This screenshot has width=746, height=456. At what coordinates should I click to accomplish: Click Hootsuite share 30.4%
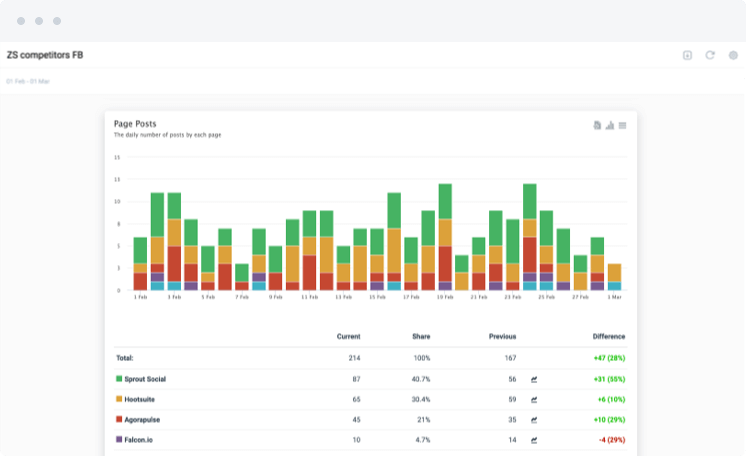pyautogui.click(x=421, y=399)
